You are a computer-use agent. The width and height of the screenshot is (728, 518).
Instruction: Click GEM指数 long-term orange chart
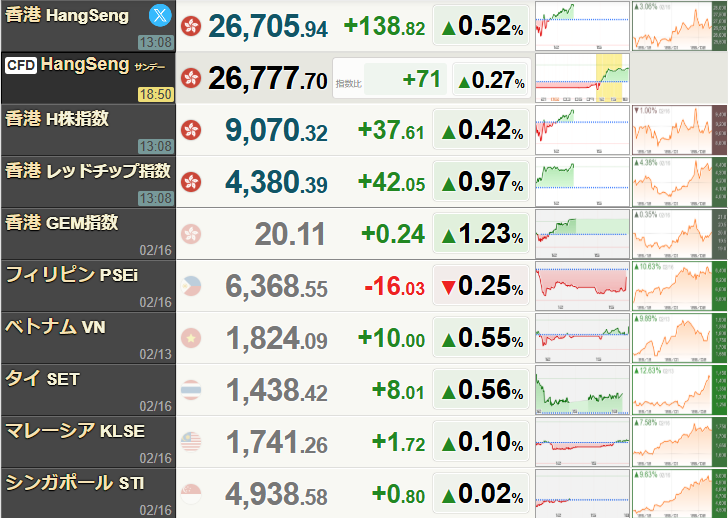coord(679,234)
